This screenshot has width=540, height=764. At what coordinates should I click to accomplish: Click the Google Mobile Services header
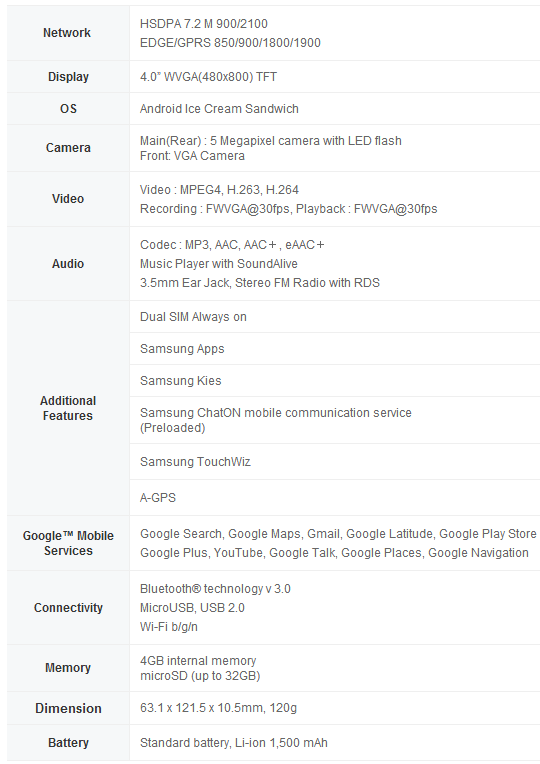[x=68, y=543]
